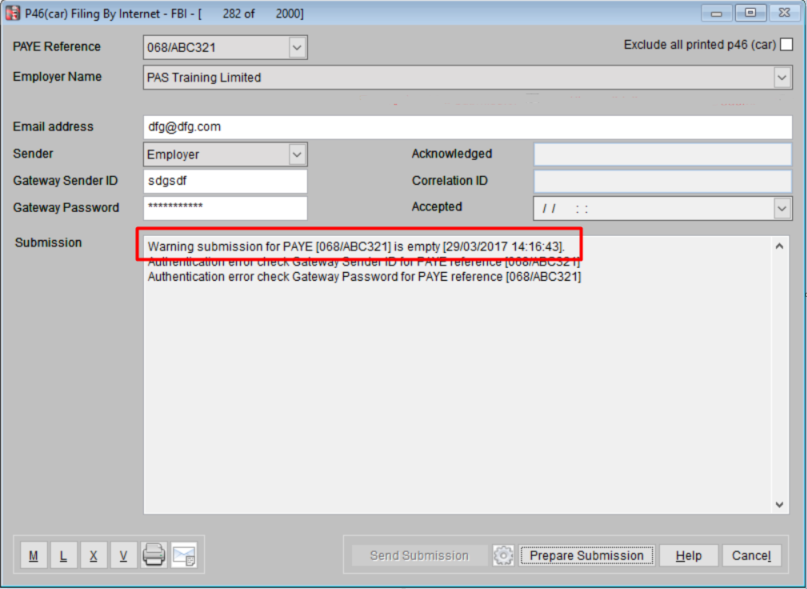Screen dimensions: 807x589
Task: Click Prepare Submission
Action: (x=586, y=555)
